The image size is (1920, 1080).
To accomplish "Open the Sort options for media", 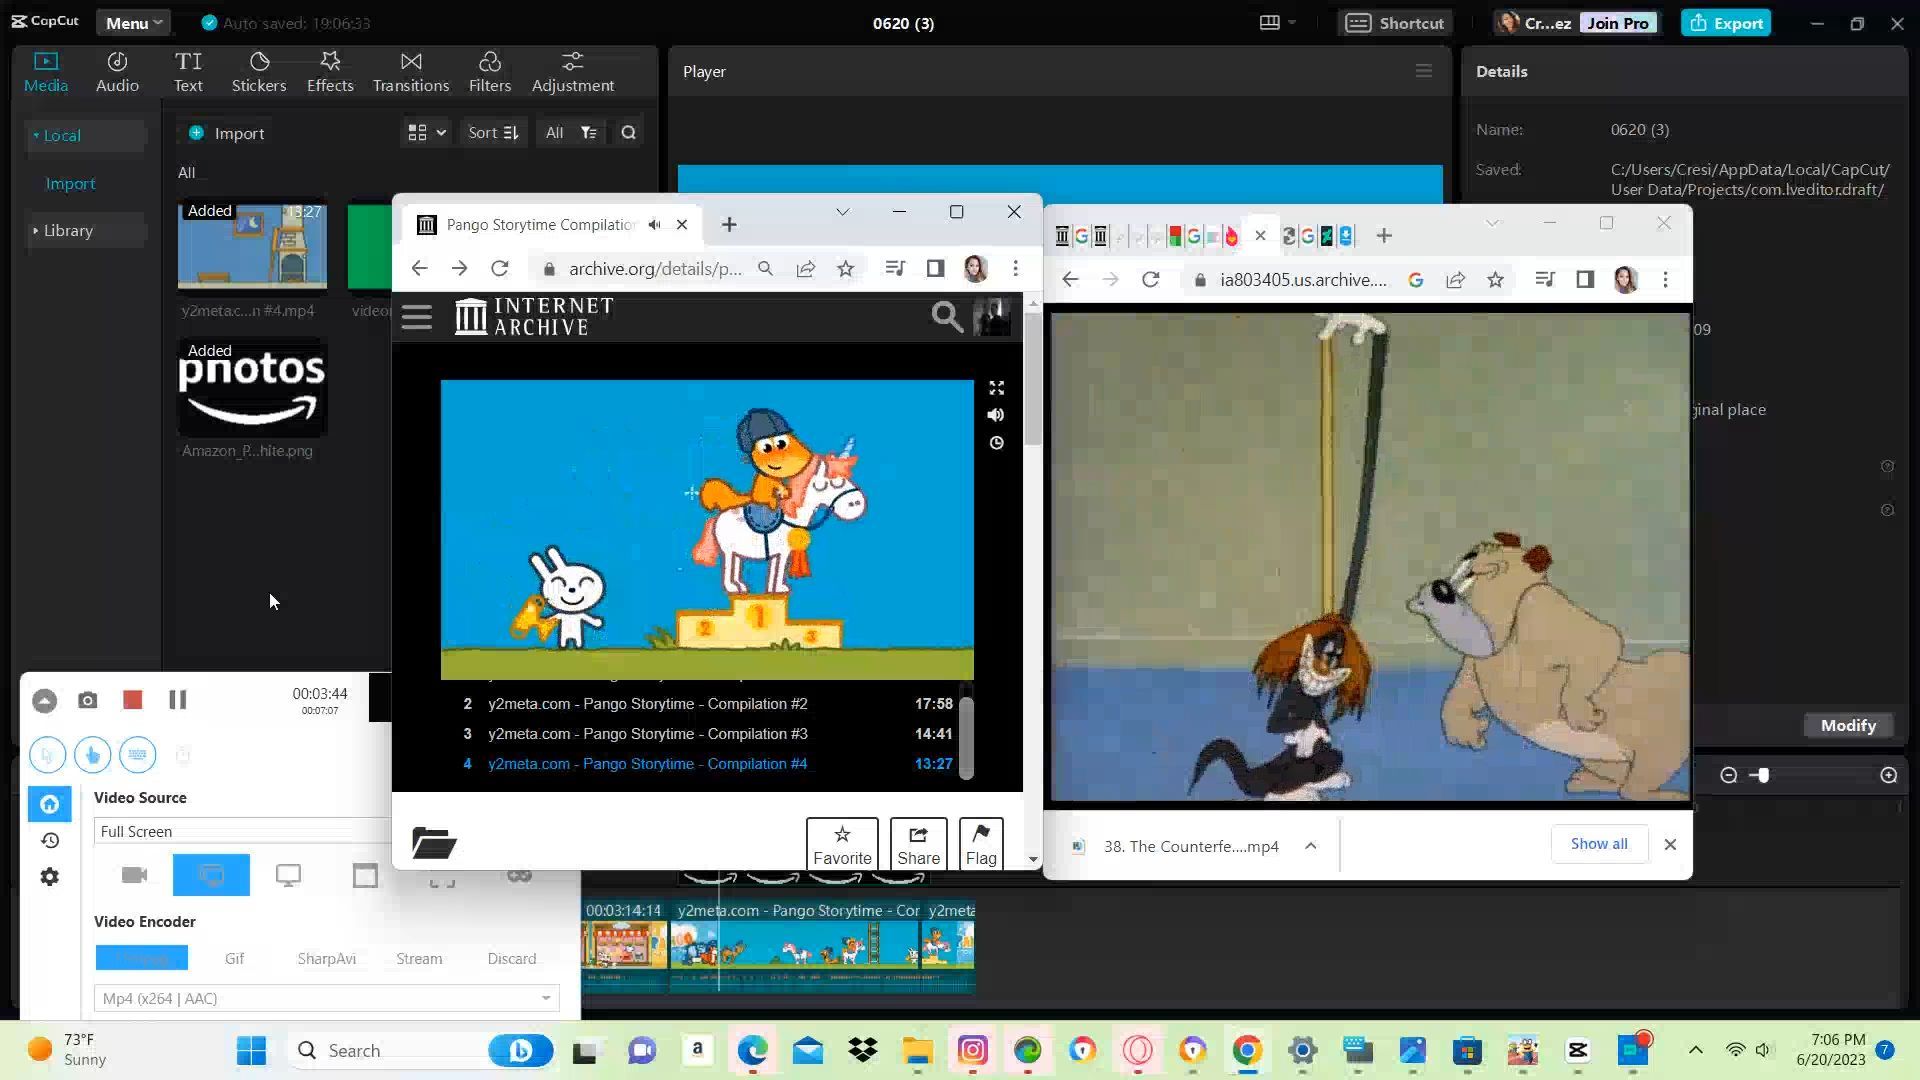I will [493, 132].
